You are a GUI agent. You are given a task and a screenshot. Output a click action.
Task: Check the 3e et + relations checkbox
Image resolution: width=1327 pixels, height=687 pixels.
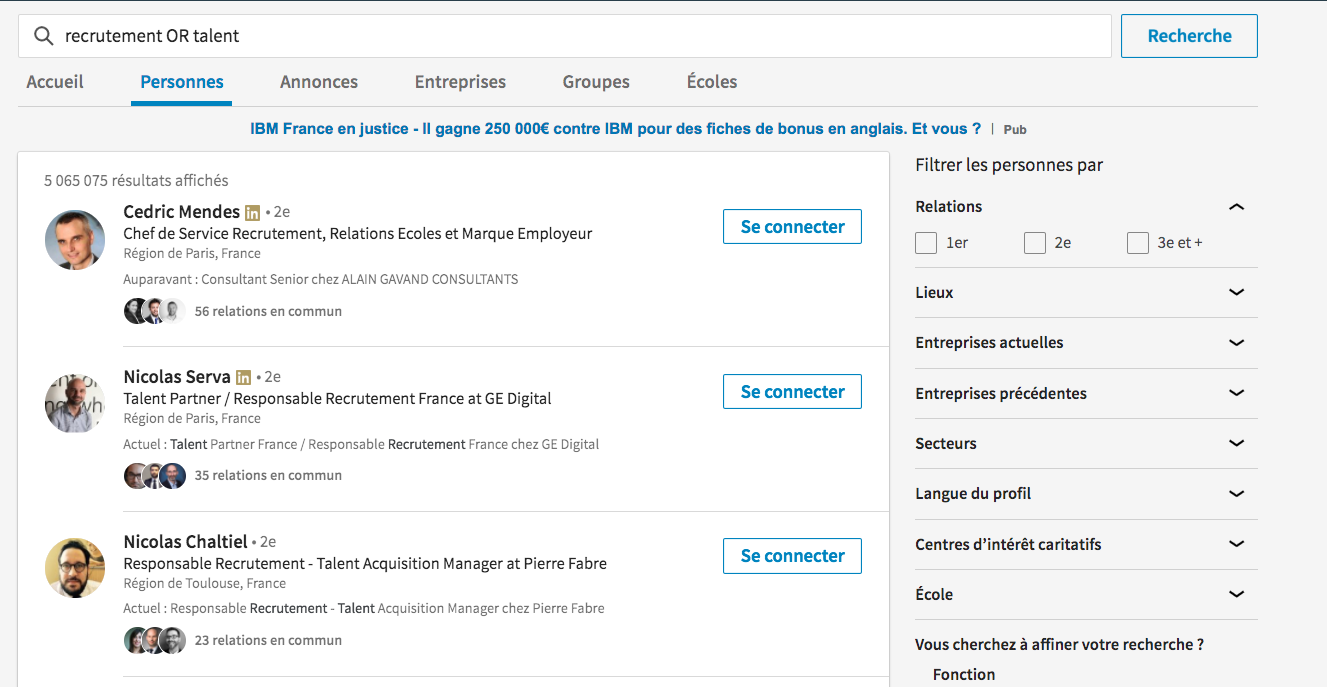point(1137,243)
